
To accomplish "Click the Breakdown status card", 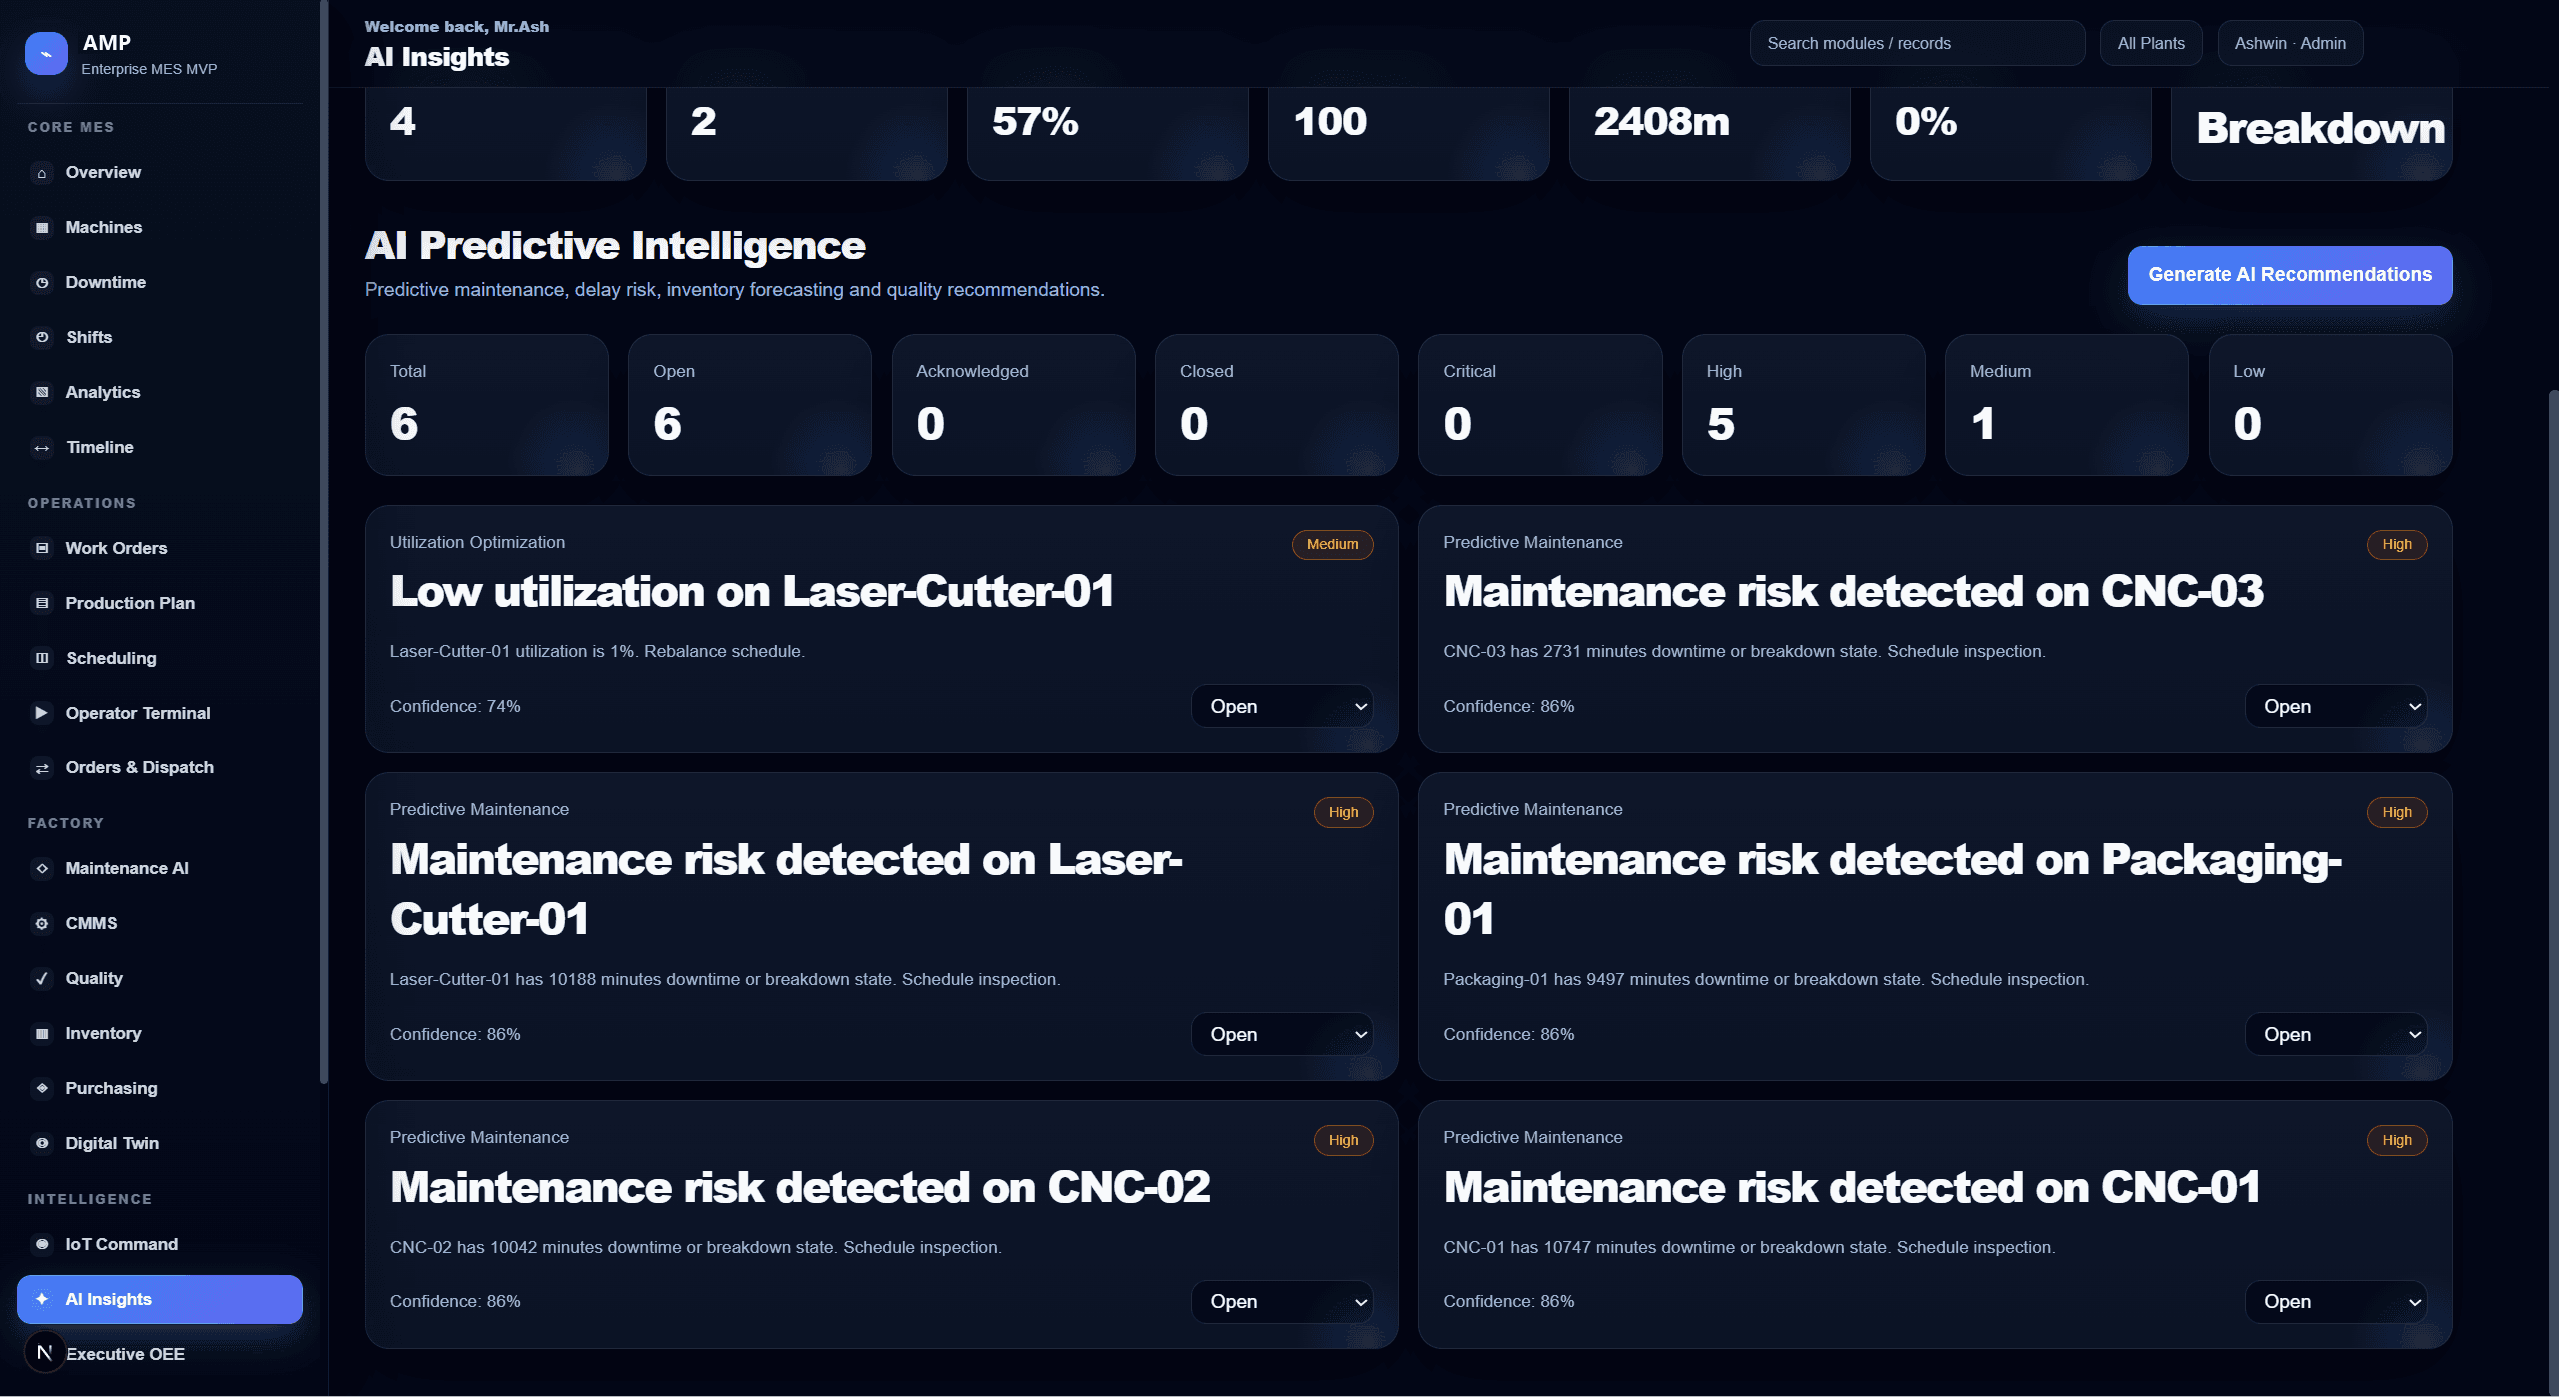I will [2312, 134].
